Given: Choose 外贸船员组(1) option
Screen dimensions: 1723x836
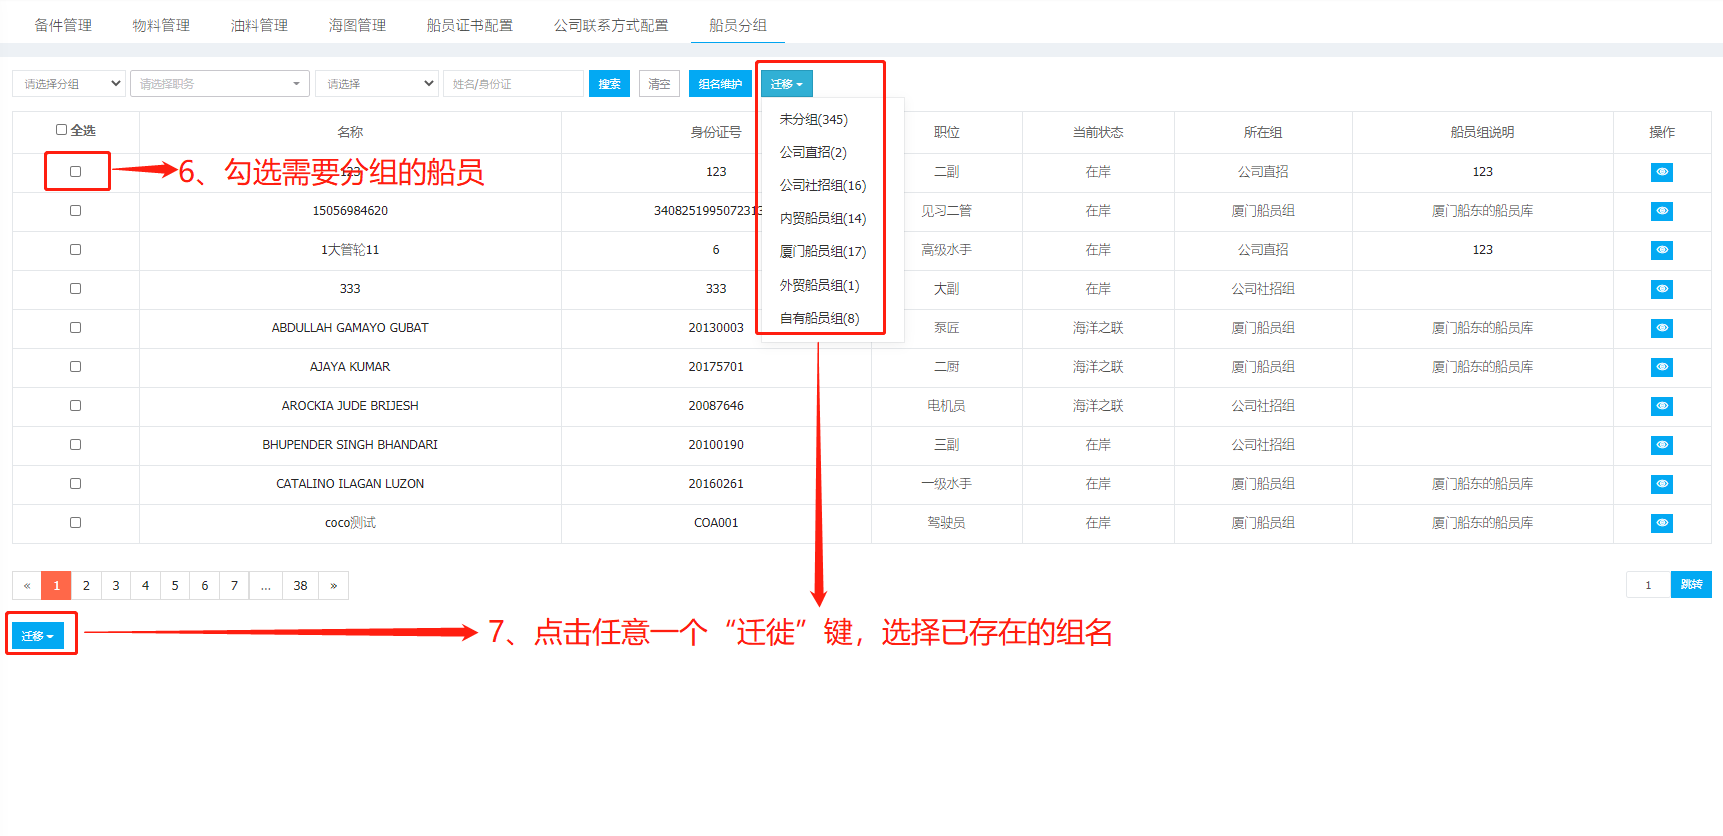Looking at the screenshot, I should click(x=820, y=285).
